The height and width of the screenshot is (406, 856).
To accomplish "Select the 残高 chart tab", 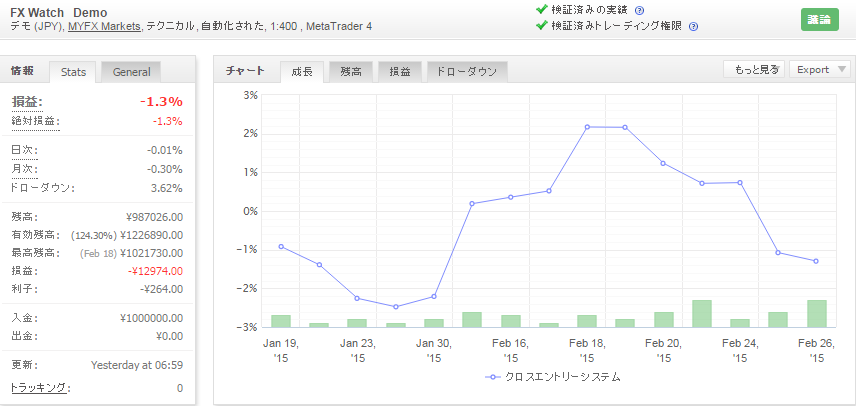I will coord(351,71).
